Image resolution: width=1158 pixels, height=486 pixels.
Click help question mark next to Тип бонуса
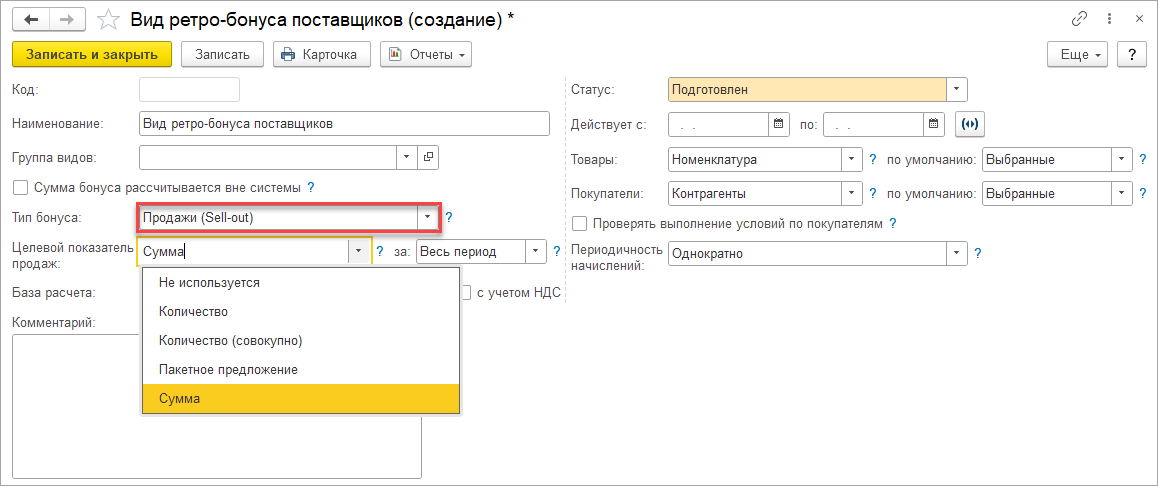point(449,217)
